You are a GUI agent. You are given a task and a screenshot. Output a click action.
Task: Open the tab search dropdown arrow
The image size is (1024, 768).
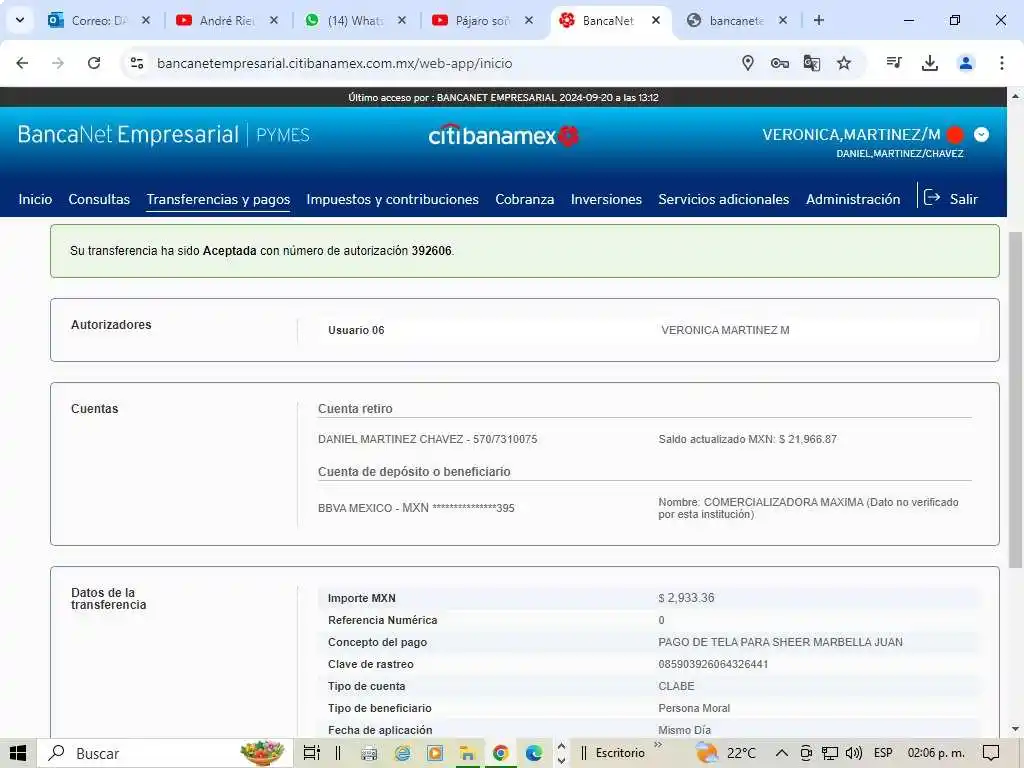tap(19, 20)
